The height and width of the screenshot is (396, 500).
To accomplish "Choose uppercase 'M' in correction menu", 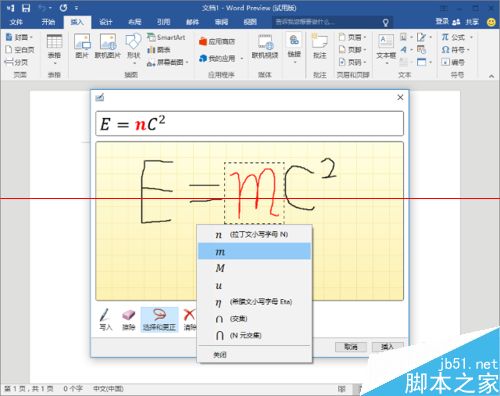I will click(255, 268).
